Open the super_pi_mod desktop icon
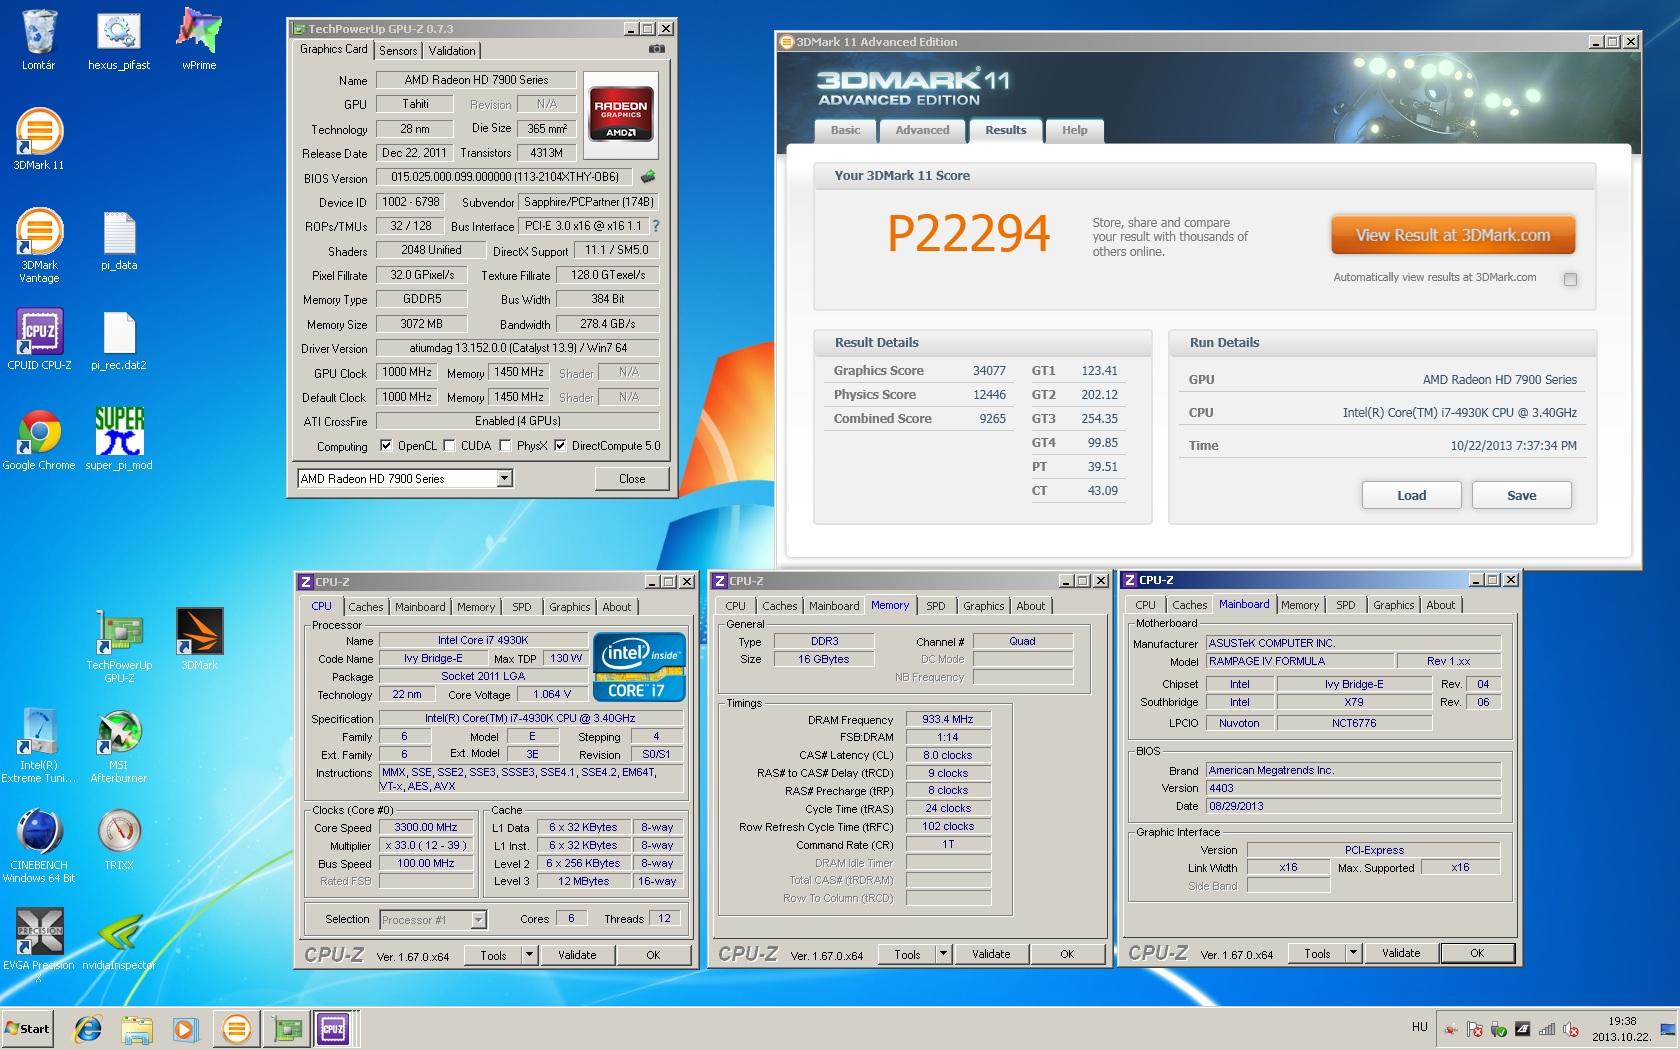Viewport: 1680px width, 1050px height. coord(119,440)
